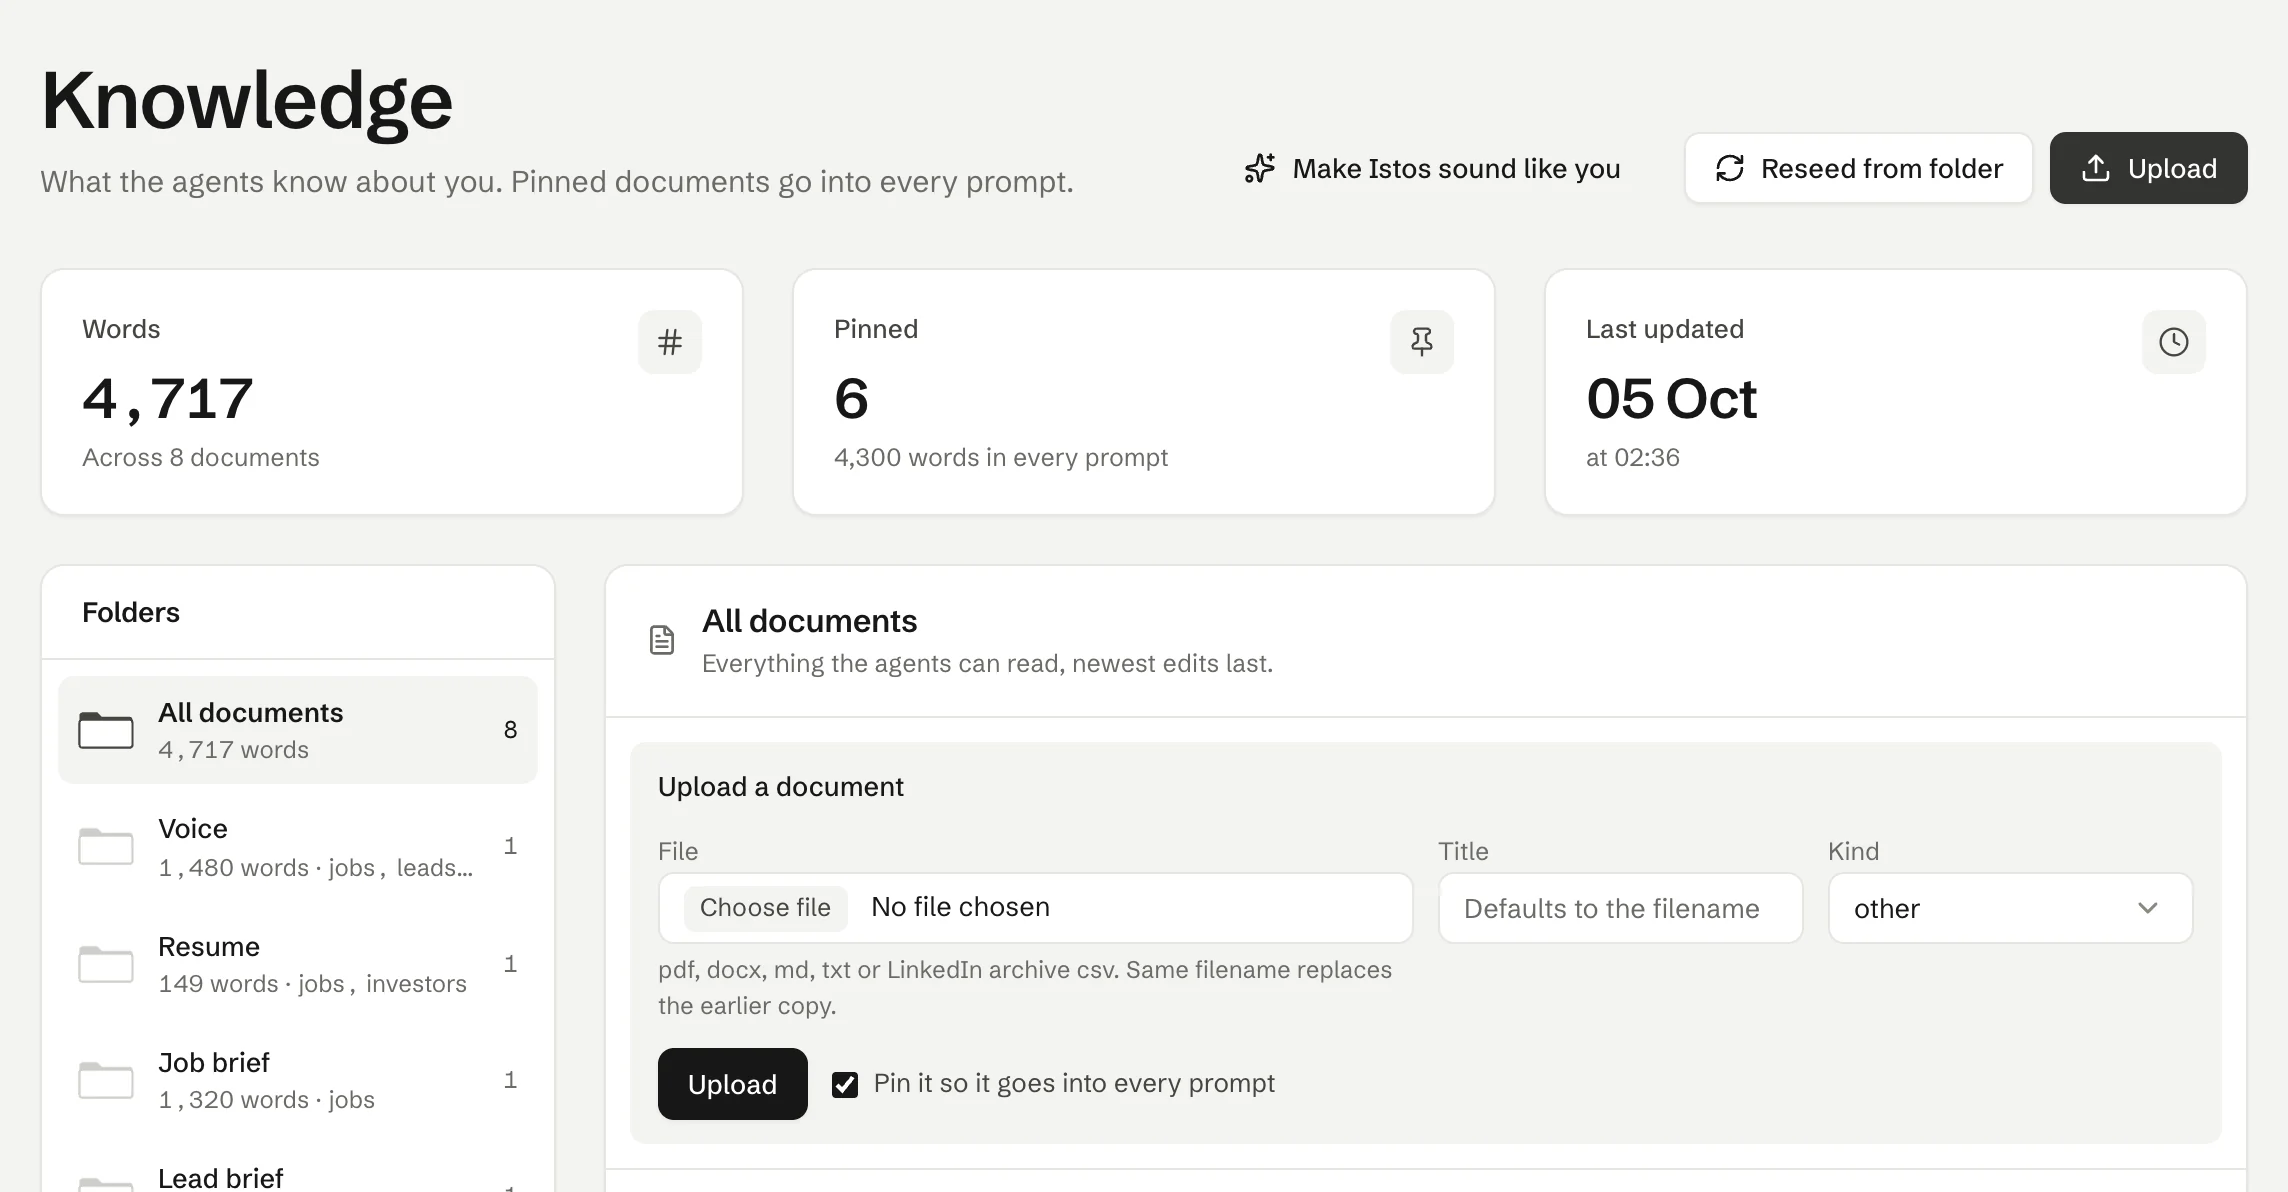The image size is (2288, 1192).
Task: Click the dark Upload button in page header
Action: coord(2148,168)
